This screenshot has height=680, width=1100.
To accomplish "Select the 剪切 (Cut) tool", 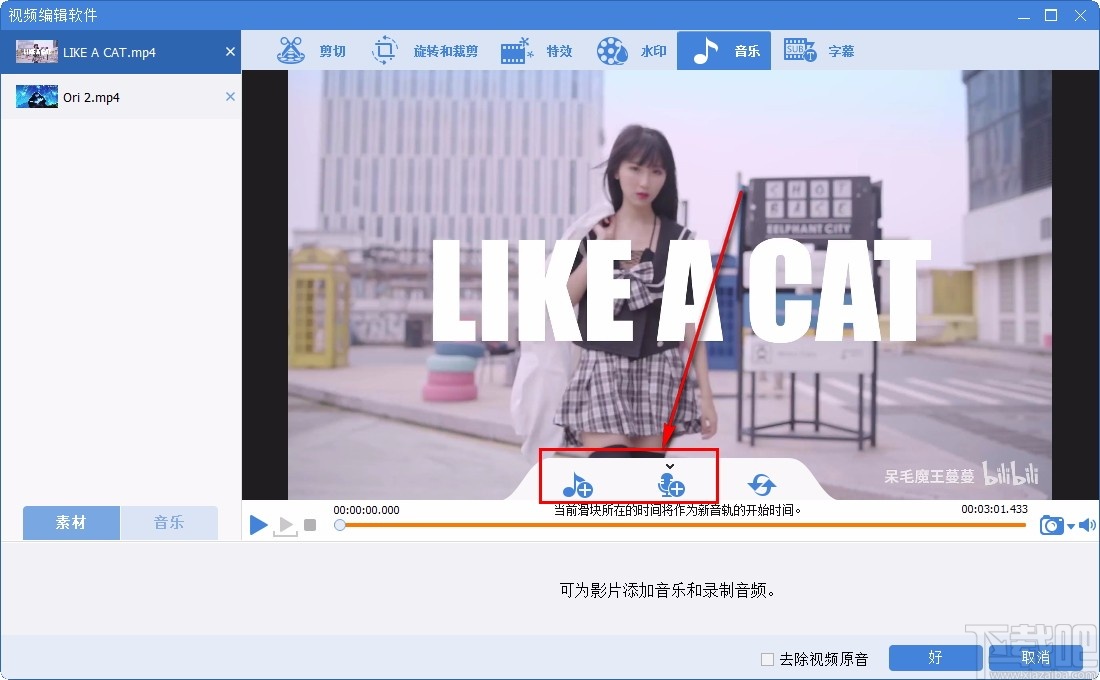I will click(314, 50).
